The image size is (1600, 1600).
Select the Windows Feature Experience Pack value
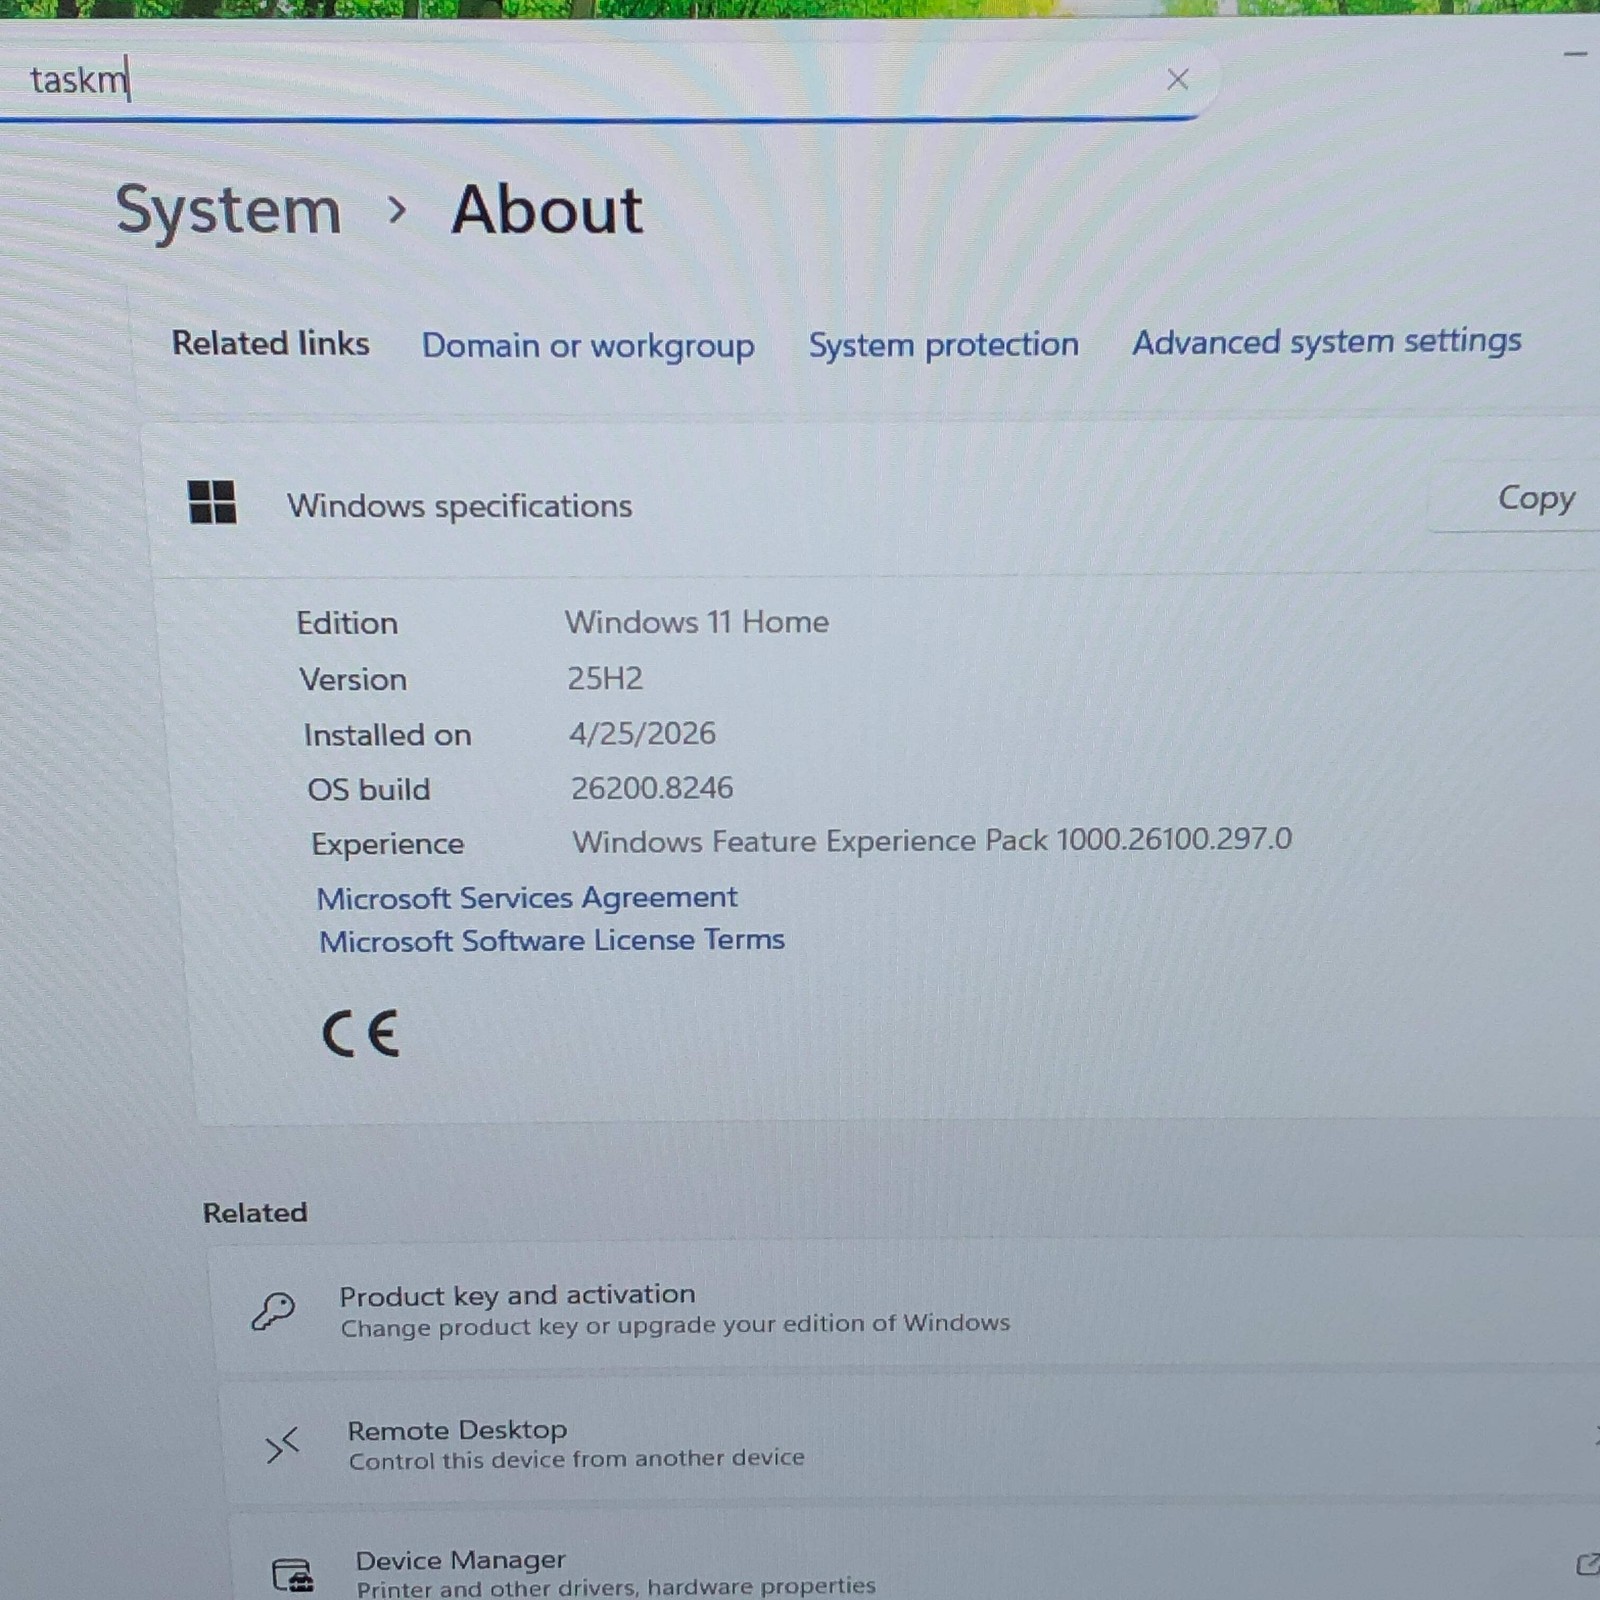click(932, 840)
